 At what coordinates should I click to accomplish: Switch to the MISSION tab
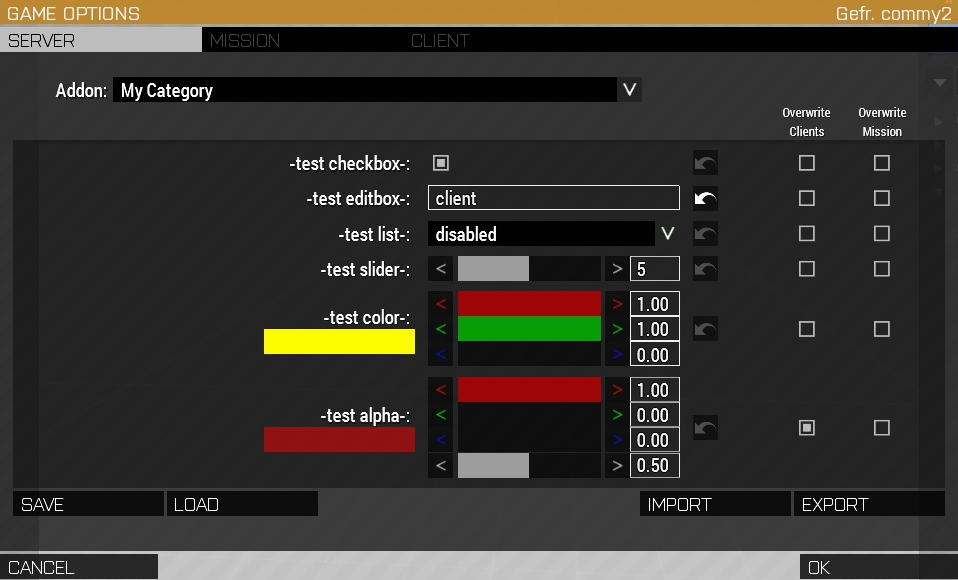tap(302, 40)
